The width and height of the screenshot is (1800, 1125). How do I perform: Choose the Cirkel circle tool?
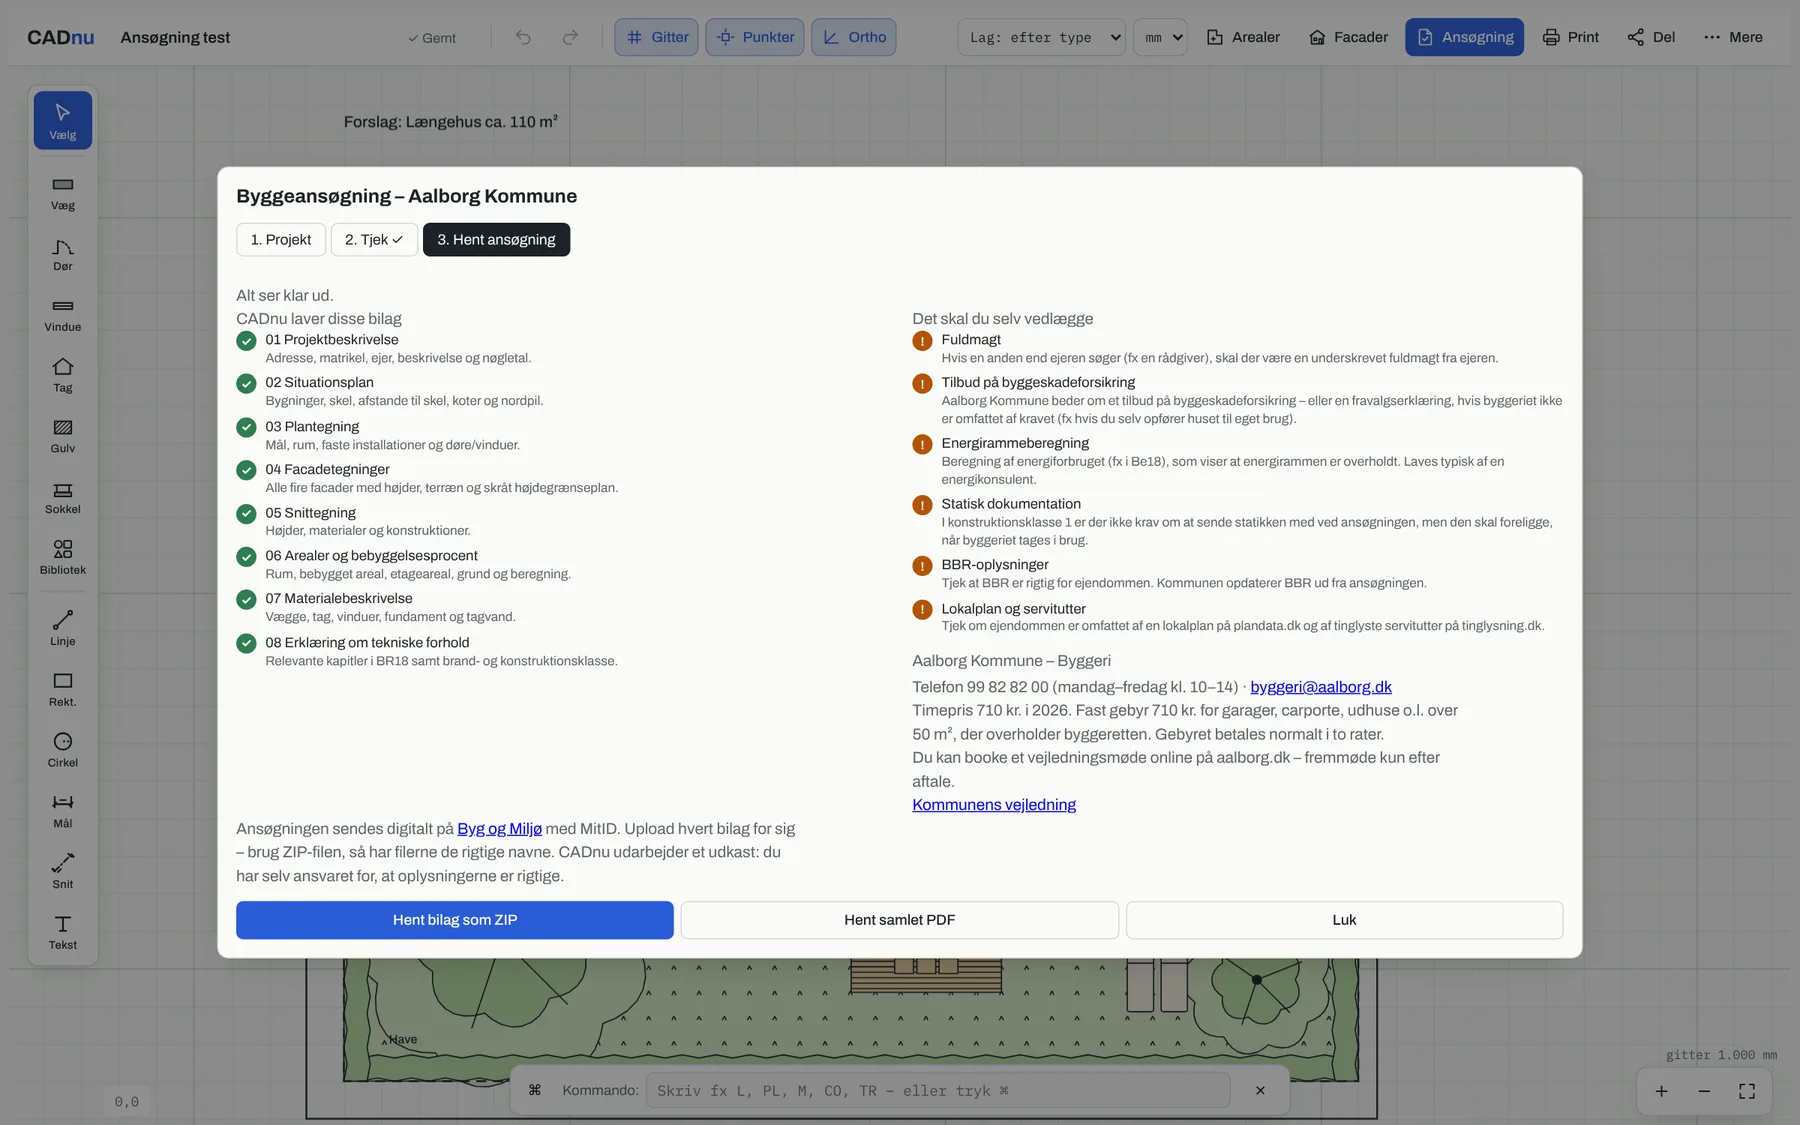tap(63, 751)
